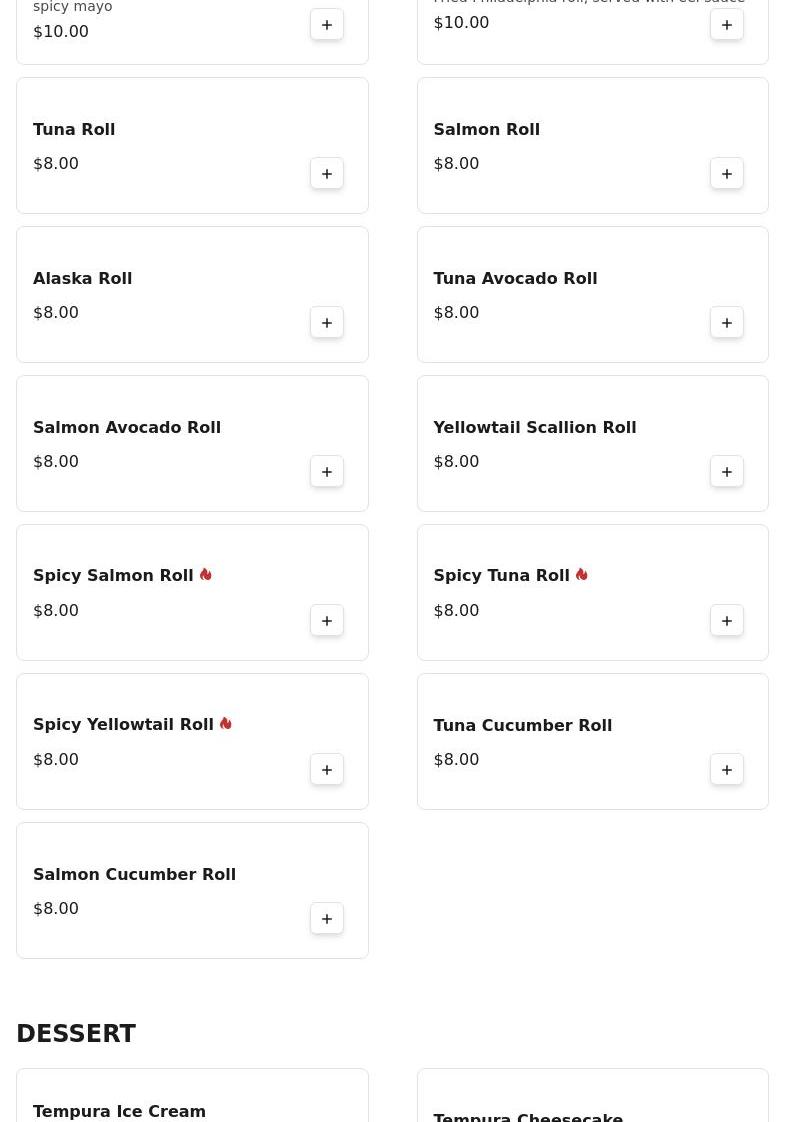The height and width of the screenshot is (1122, 785).
Task: Click the Spicy Salmon Roll flame icon
Action: pos(205,575)
